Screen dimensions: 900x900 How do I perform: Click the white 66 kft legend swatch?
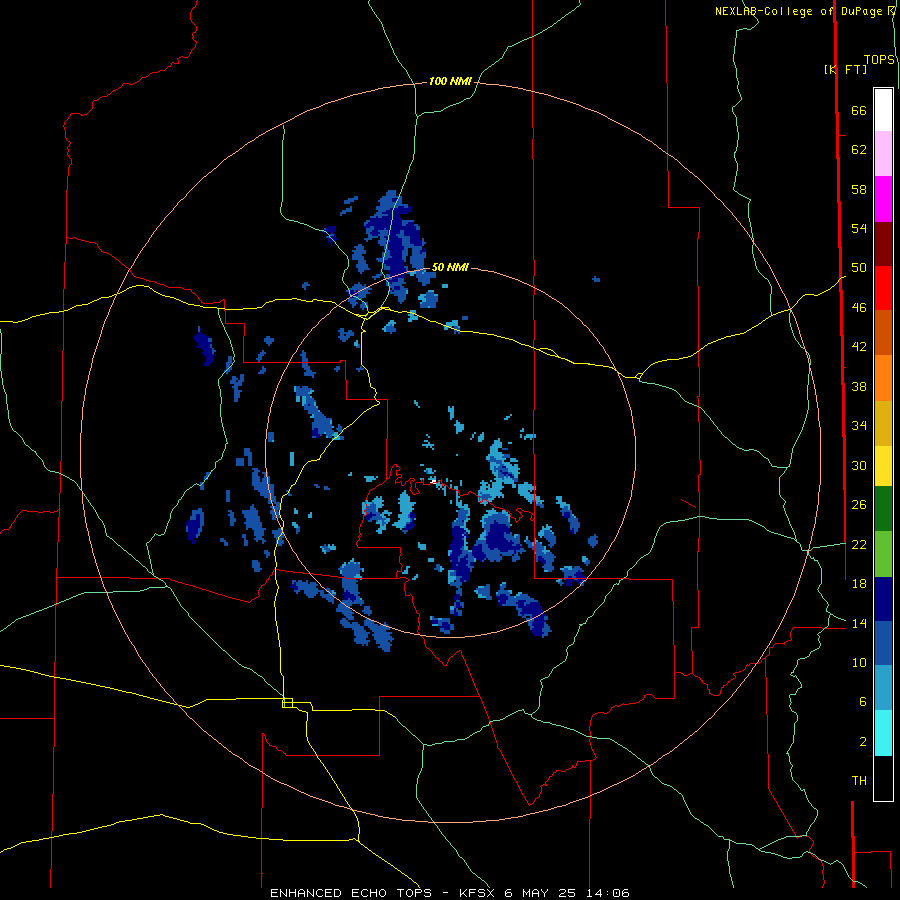[x=883, y=110]
